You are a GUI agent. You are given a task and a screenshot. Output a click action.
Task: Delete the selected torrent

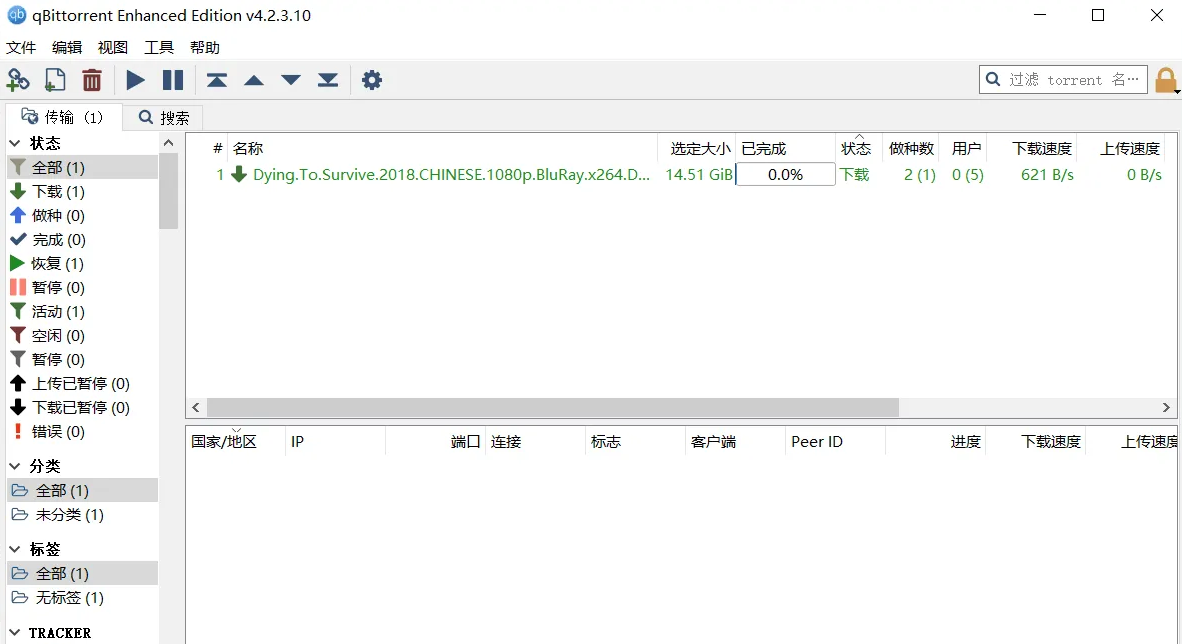coord(92,79)
